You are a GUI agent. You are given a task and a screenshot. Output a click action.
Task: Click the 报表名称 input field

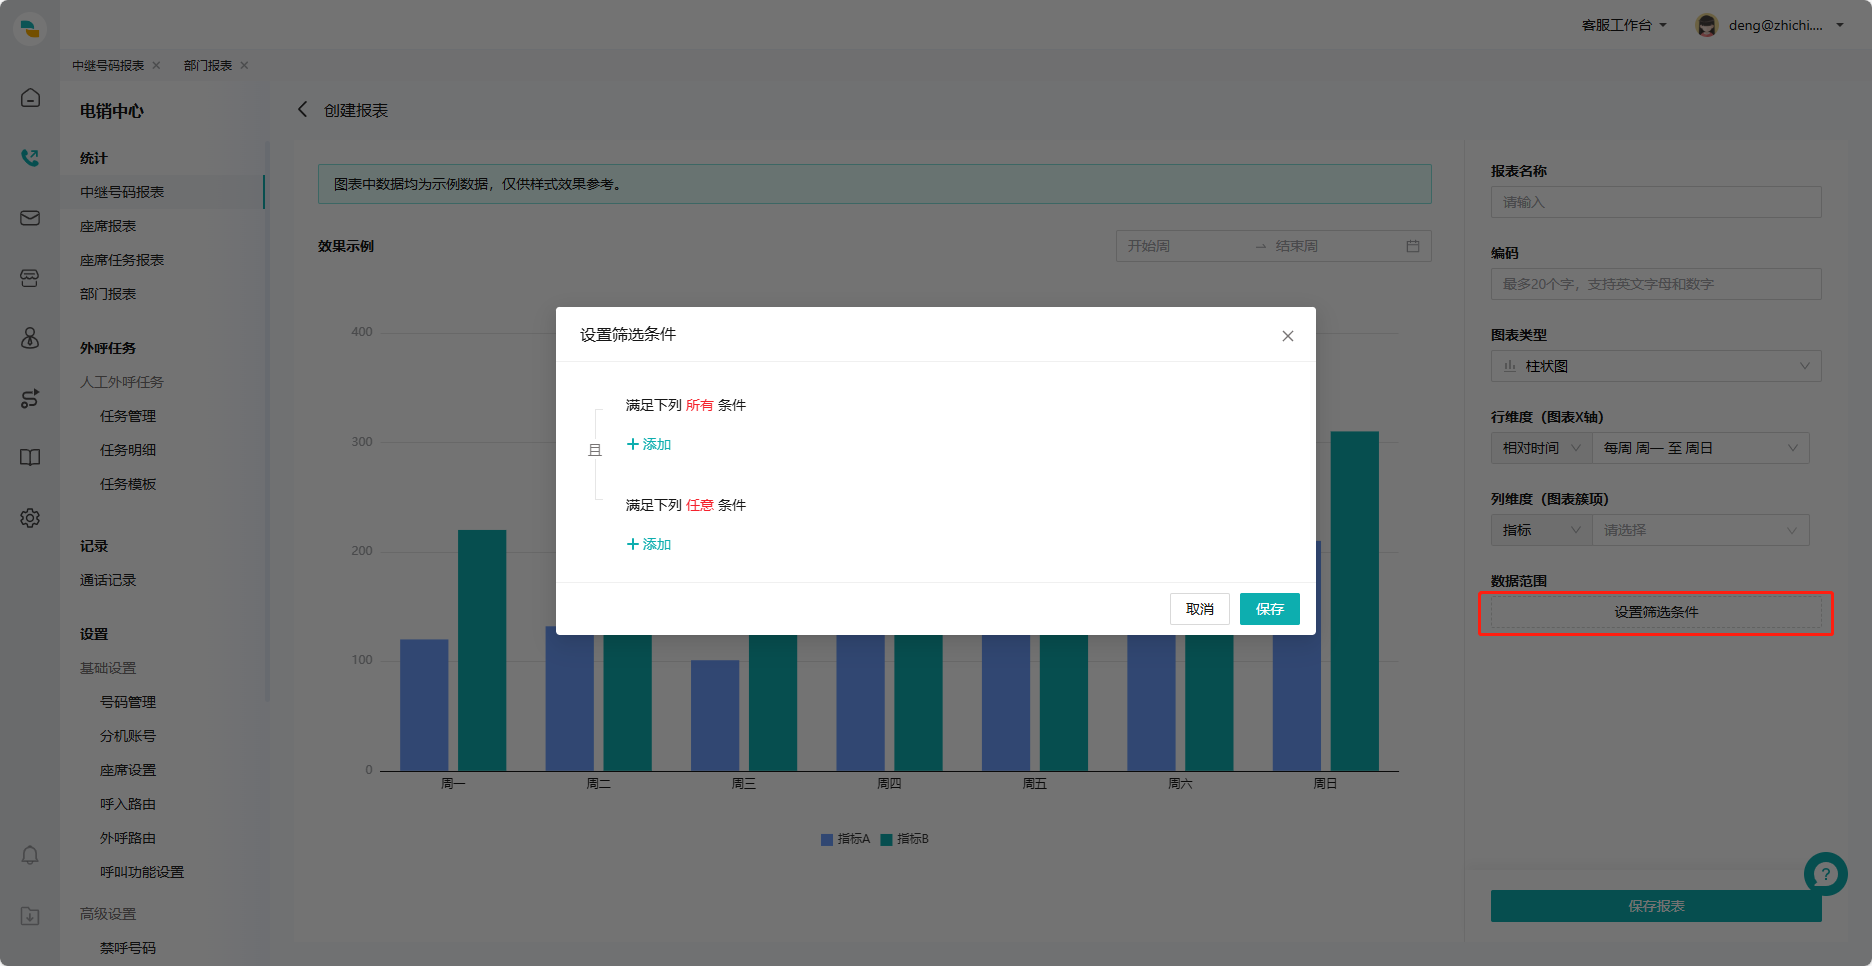[1656, 202]
